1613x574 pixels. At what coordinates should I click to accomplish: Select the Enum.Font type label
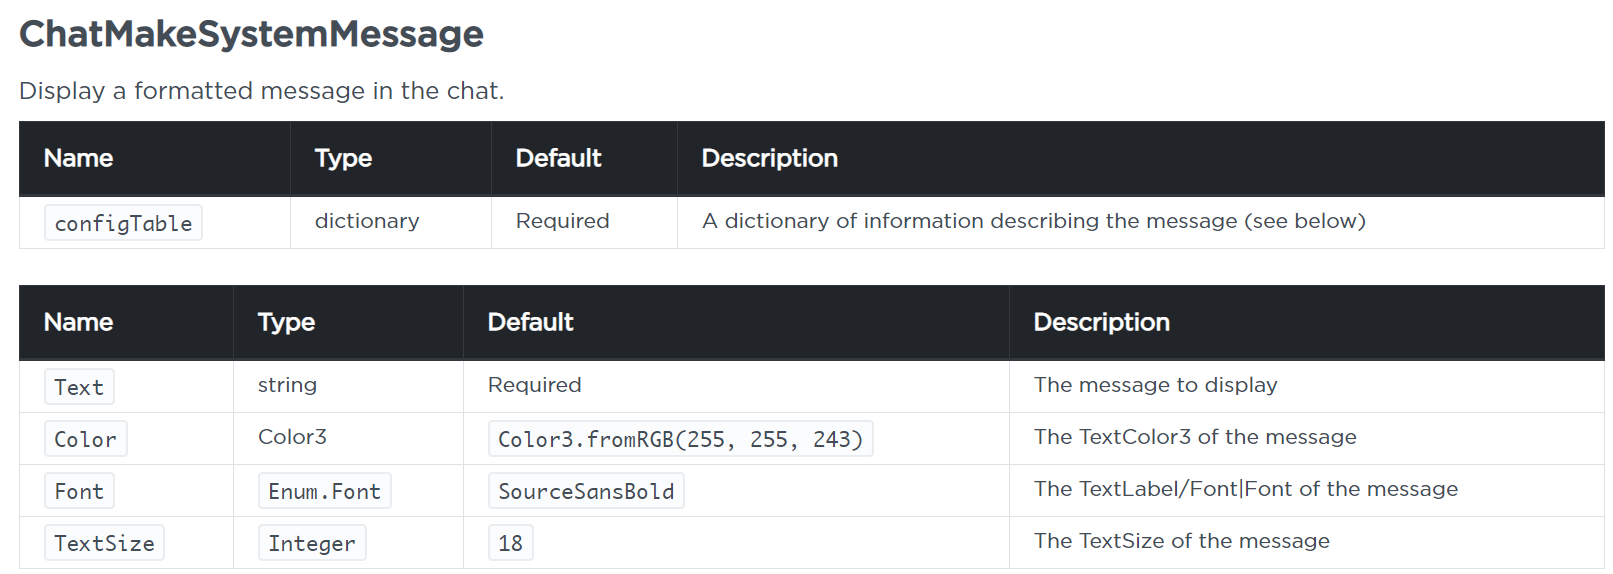[x=324, y=491]
